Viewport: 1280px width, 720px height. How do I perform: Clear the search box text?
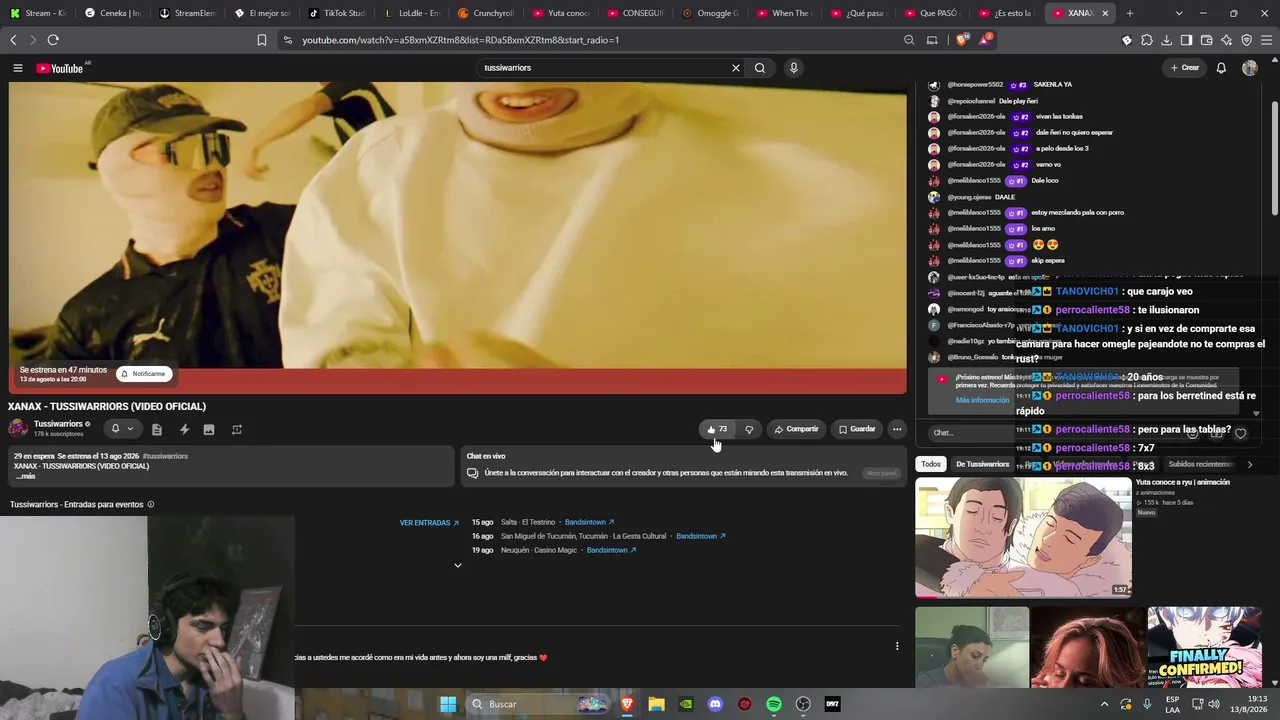pos(736,68)
